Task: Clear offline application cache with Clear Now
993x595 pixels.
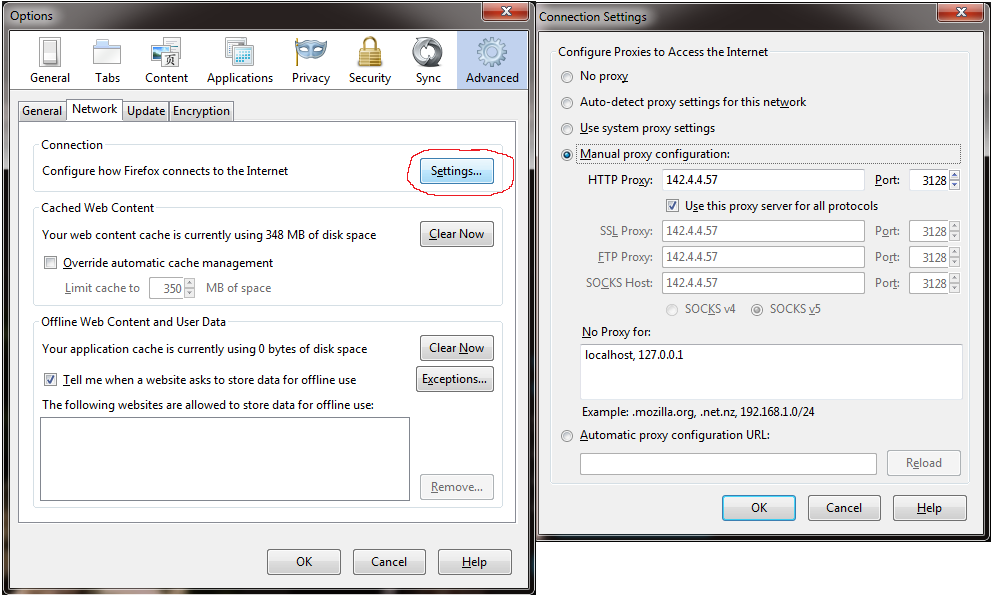Action: (457, 348)
